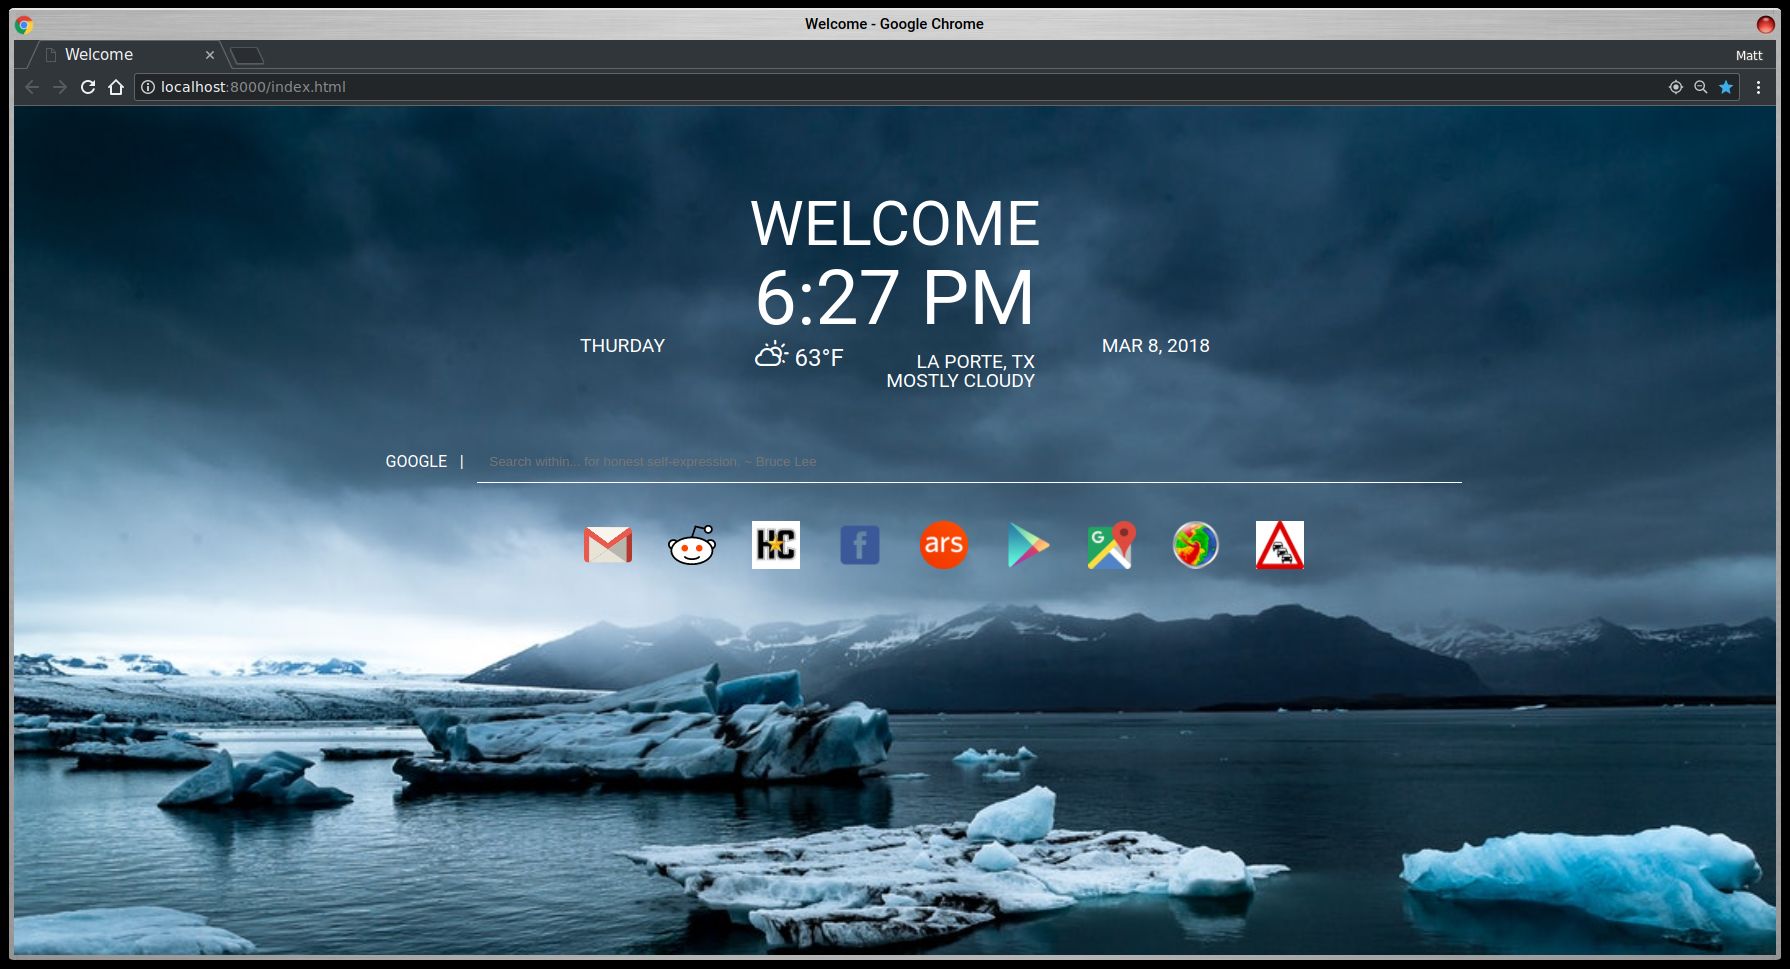Click the forward navigation arrow
The width and height of the screenshot is (1790, 969).
pos(58,87)
